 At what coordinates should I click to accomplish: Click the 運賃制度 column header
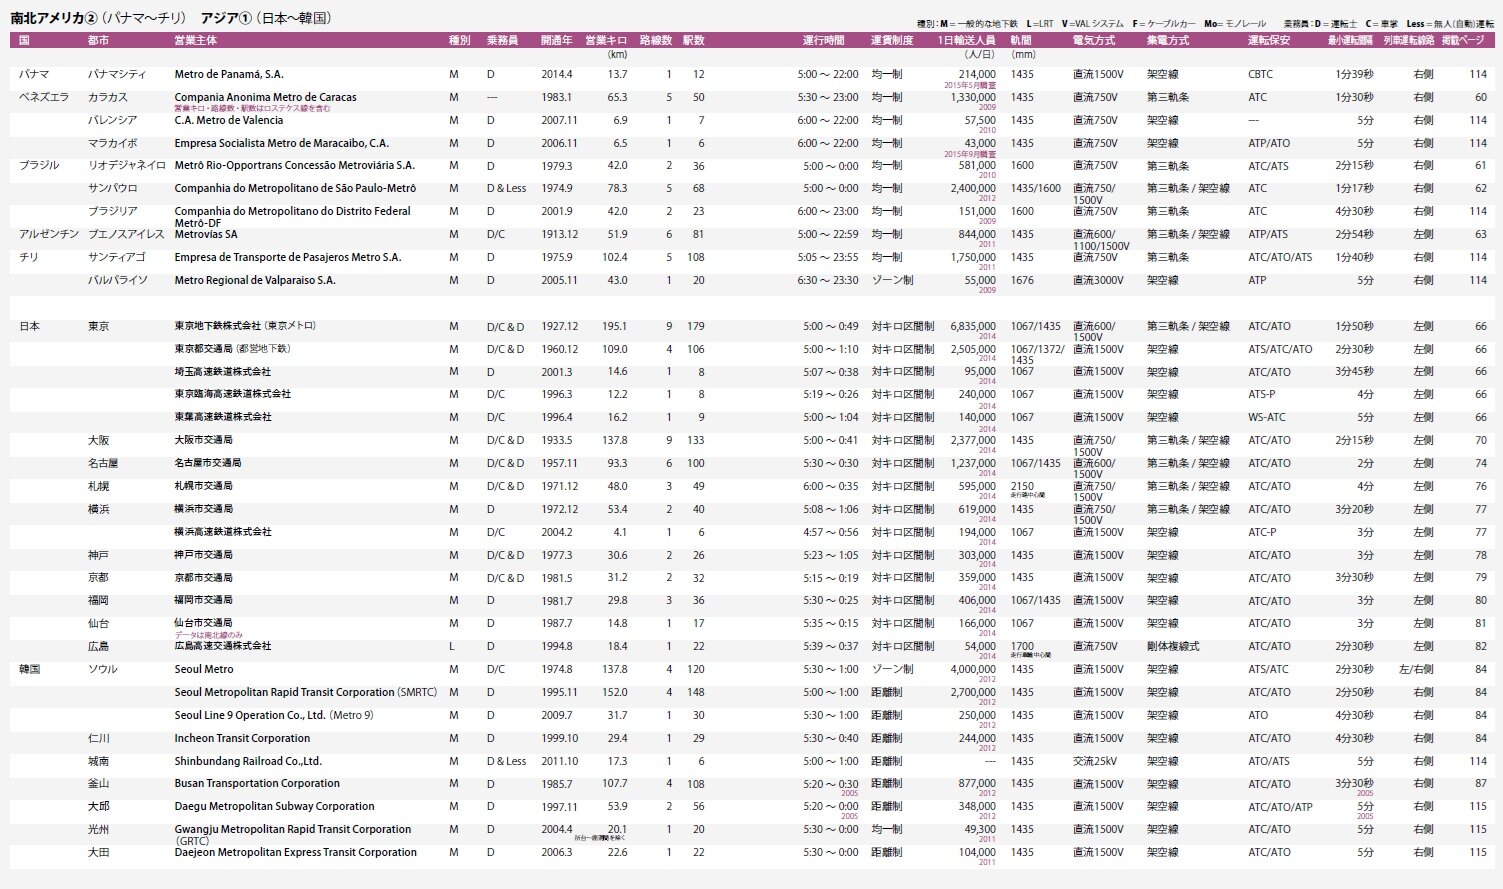pyautogui.click(x=892, y=41)
